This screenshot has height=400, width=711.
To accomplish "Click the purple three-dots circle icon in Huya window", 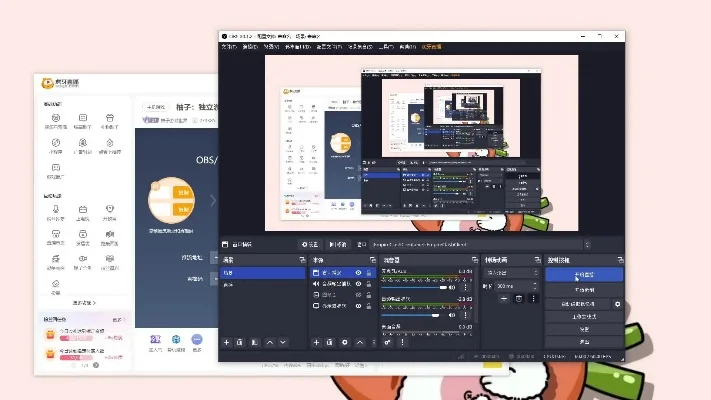I will click(197, 339).
